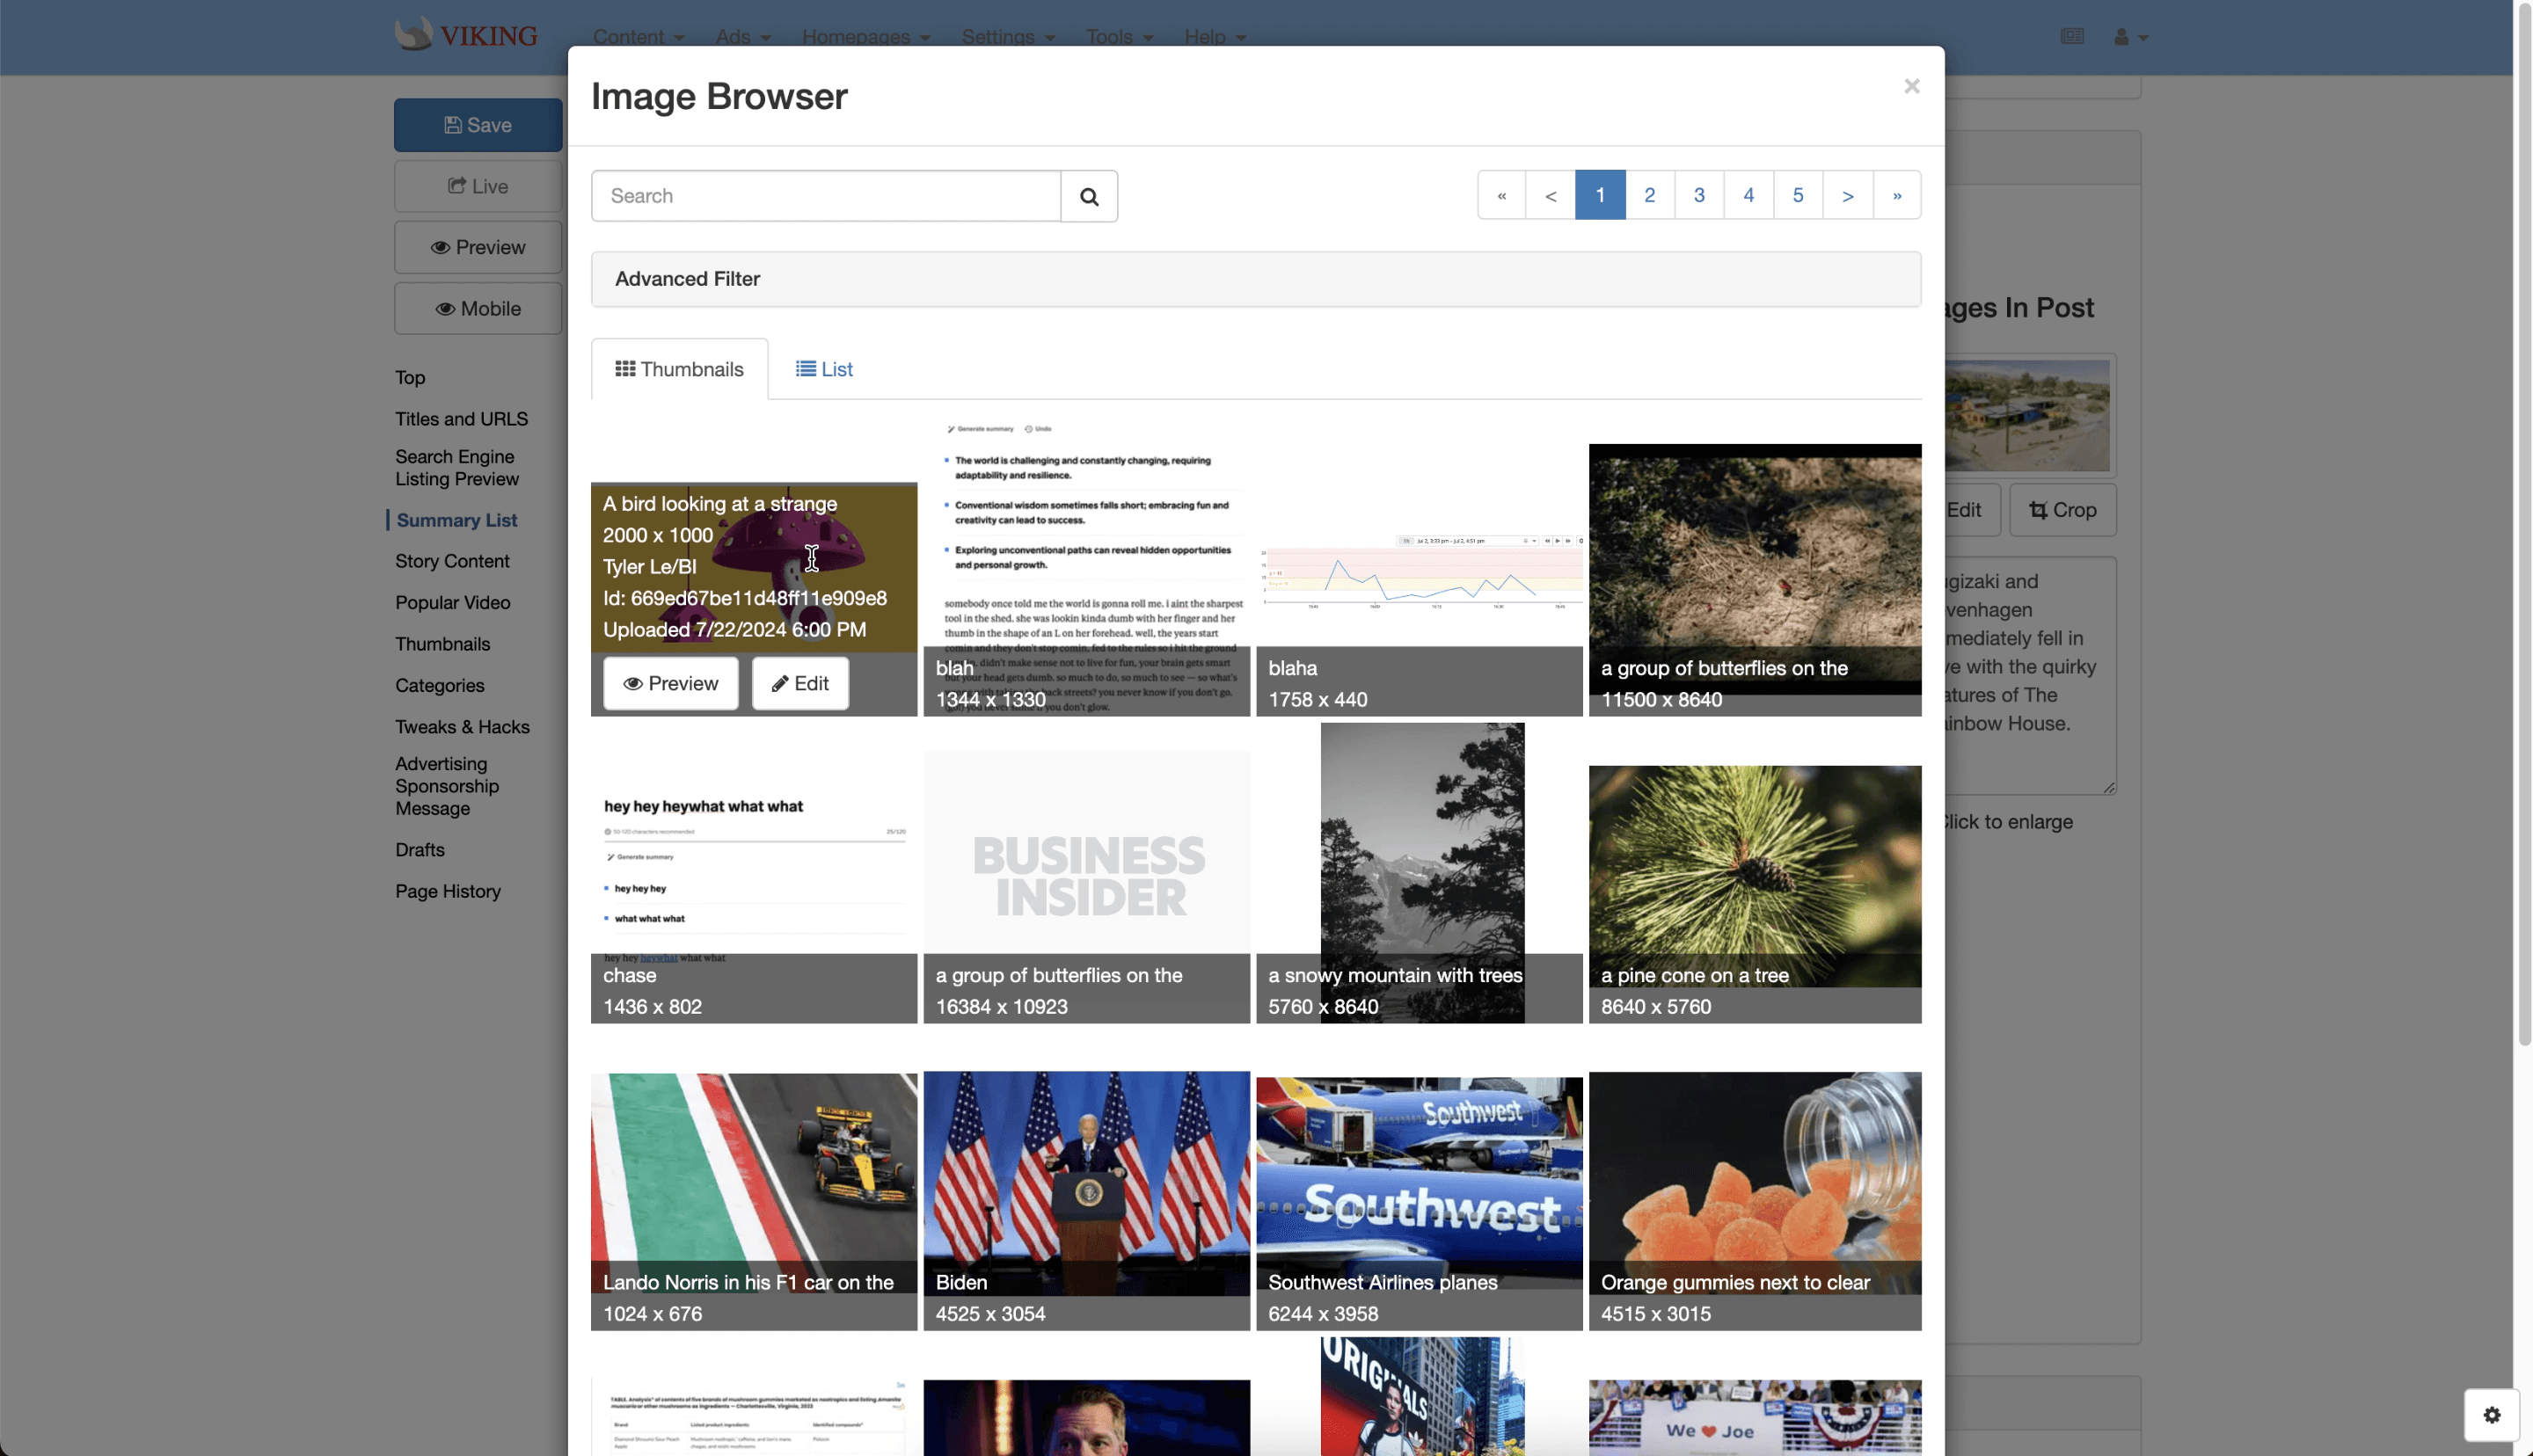Go to Story Content section
Viewport: 2533px width, 1456px height.
[x=452, y=562]
